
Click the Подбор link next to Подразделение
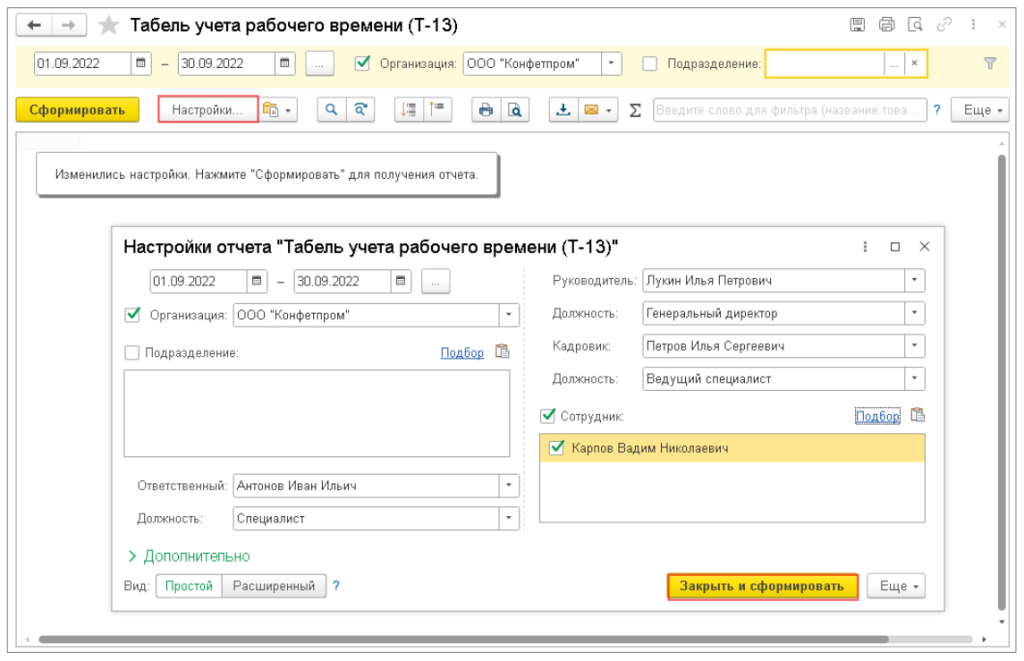pyautogui.click(x=462, y=353)
